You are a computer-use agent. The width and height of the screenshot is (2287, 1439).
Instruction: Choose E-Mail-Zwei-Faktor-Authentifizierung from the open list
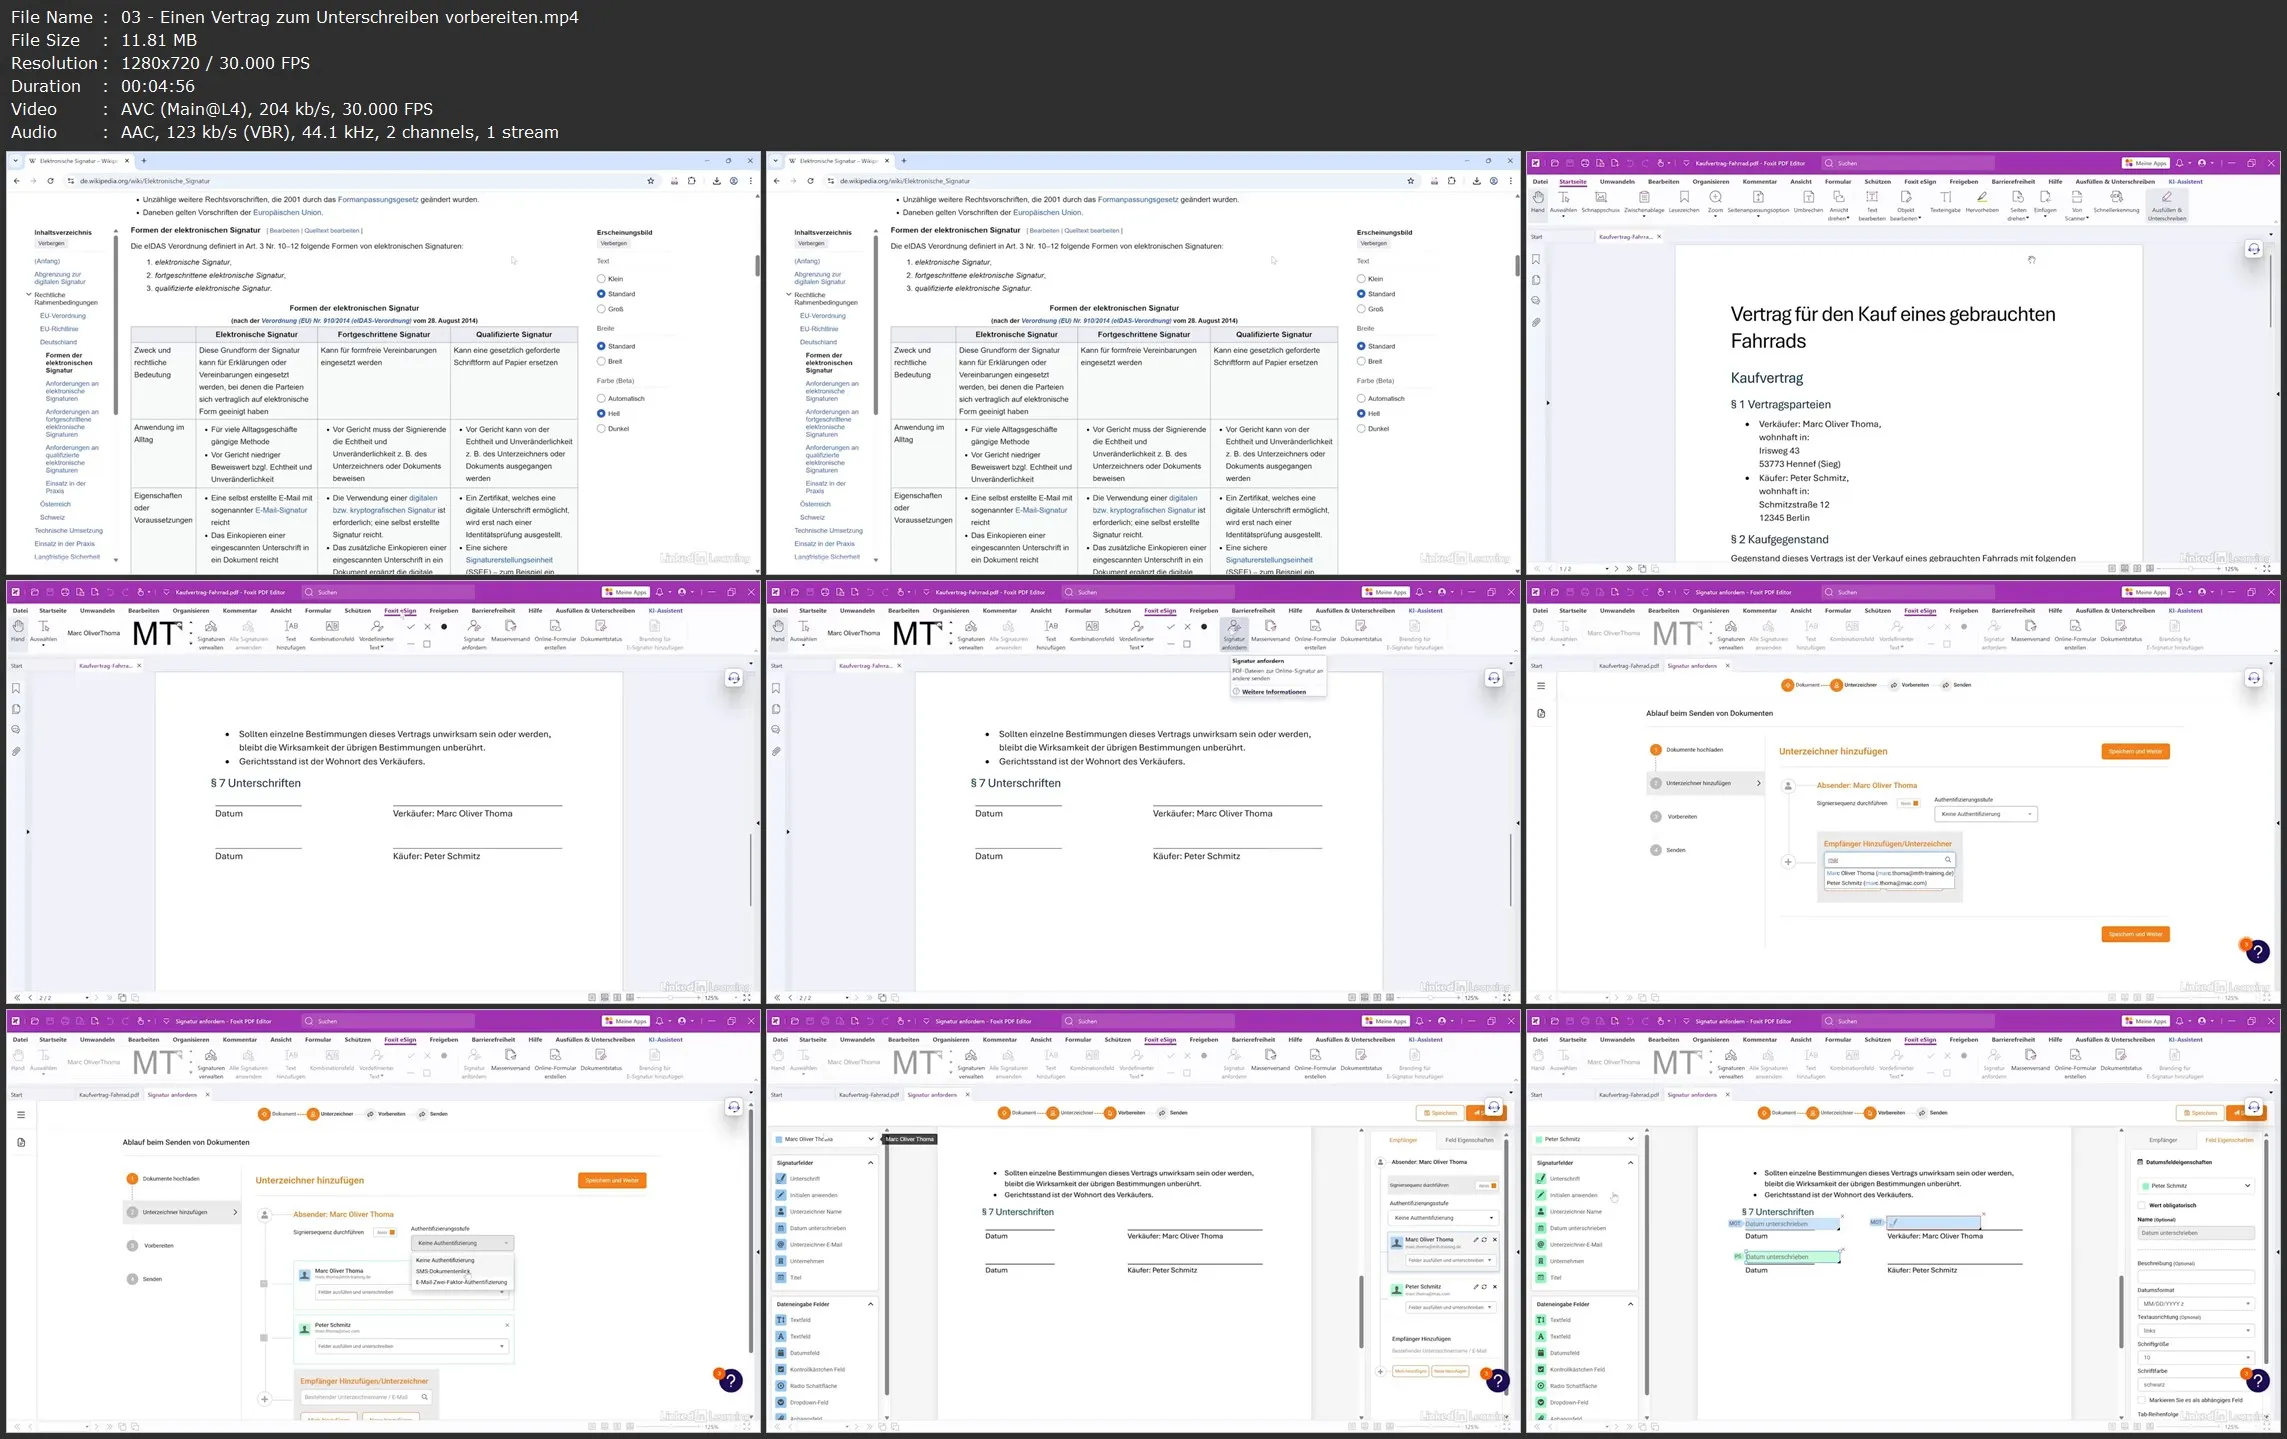[461, 1282]
